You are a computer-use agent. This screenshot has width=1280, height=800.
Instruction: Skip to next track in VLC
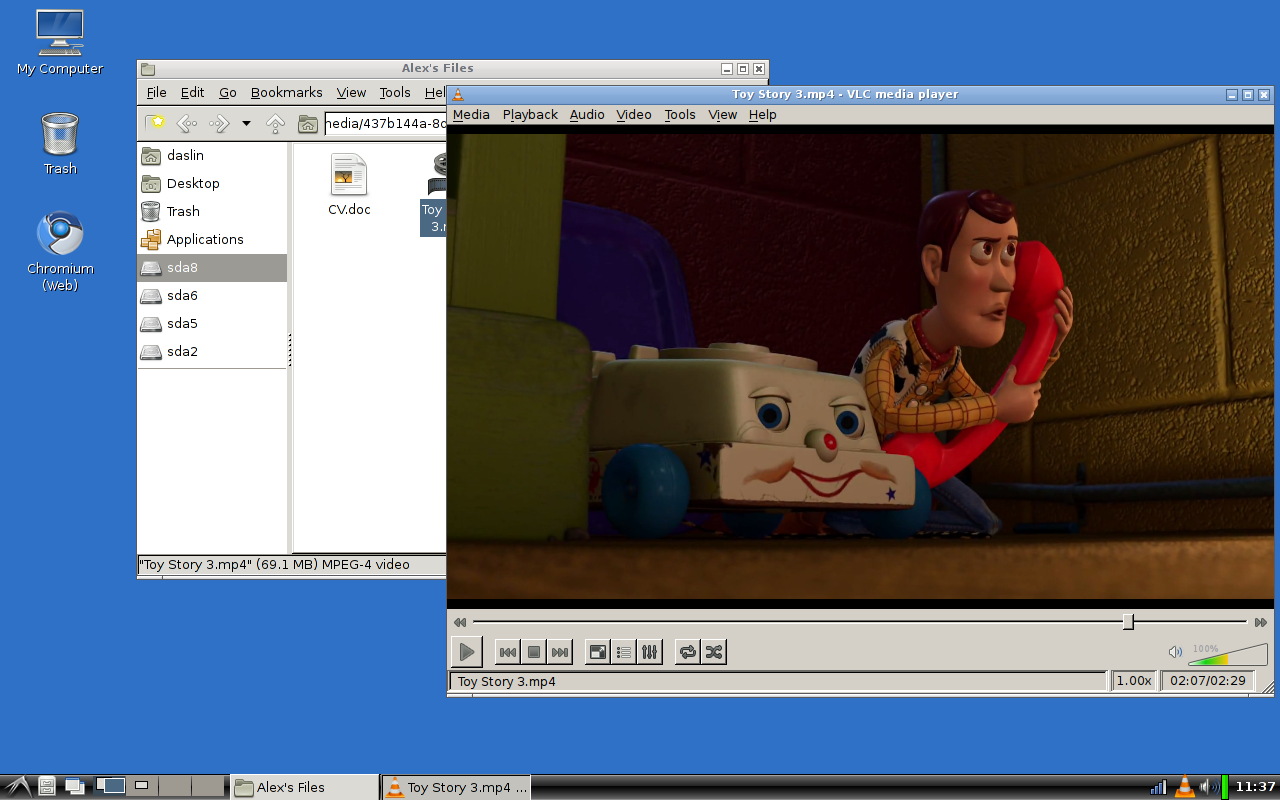(560, 652)
